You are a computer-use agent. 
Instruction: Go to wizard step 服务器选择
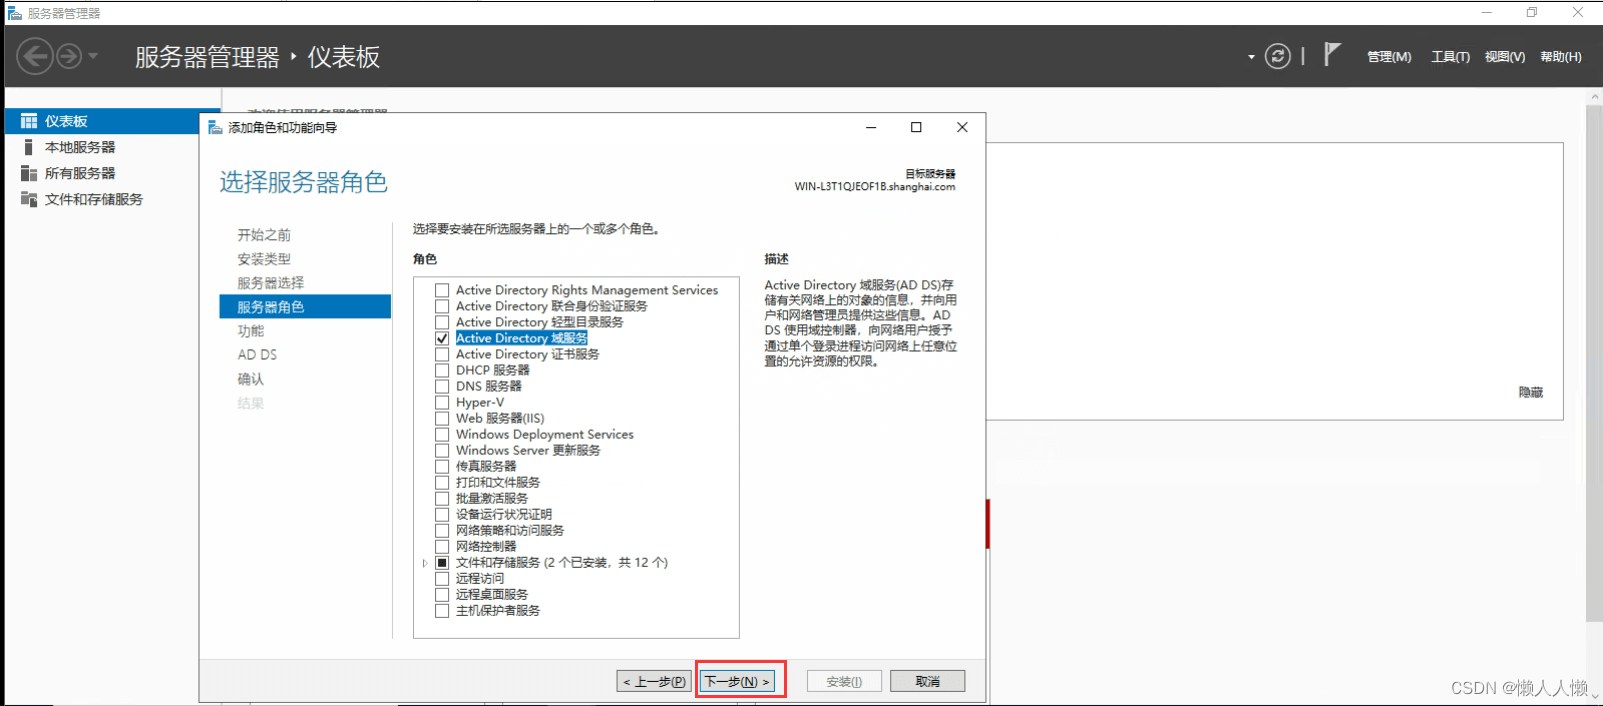pos(270,283)
